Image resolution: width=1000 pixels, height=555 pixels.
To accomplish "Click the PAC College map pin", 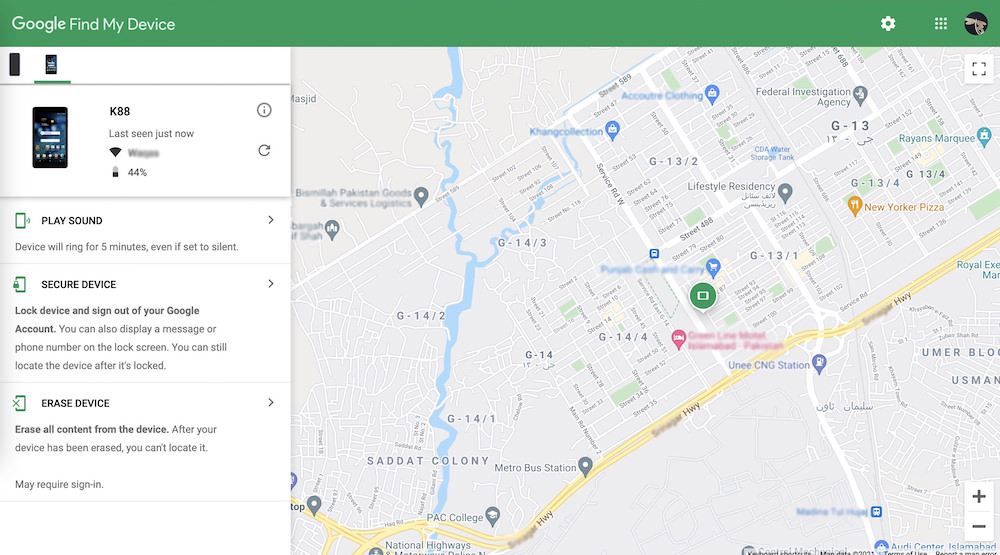I will (492, 515).
